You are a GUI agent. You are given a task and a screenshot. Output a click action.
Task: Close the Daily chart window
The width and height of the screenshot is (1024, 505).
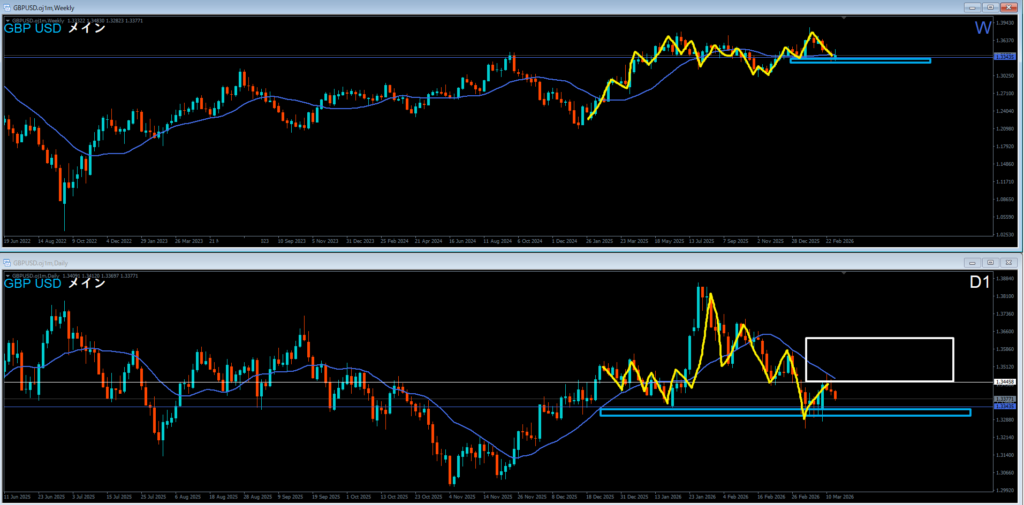pyautogui.click(x=1011, y=262)
